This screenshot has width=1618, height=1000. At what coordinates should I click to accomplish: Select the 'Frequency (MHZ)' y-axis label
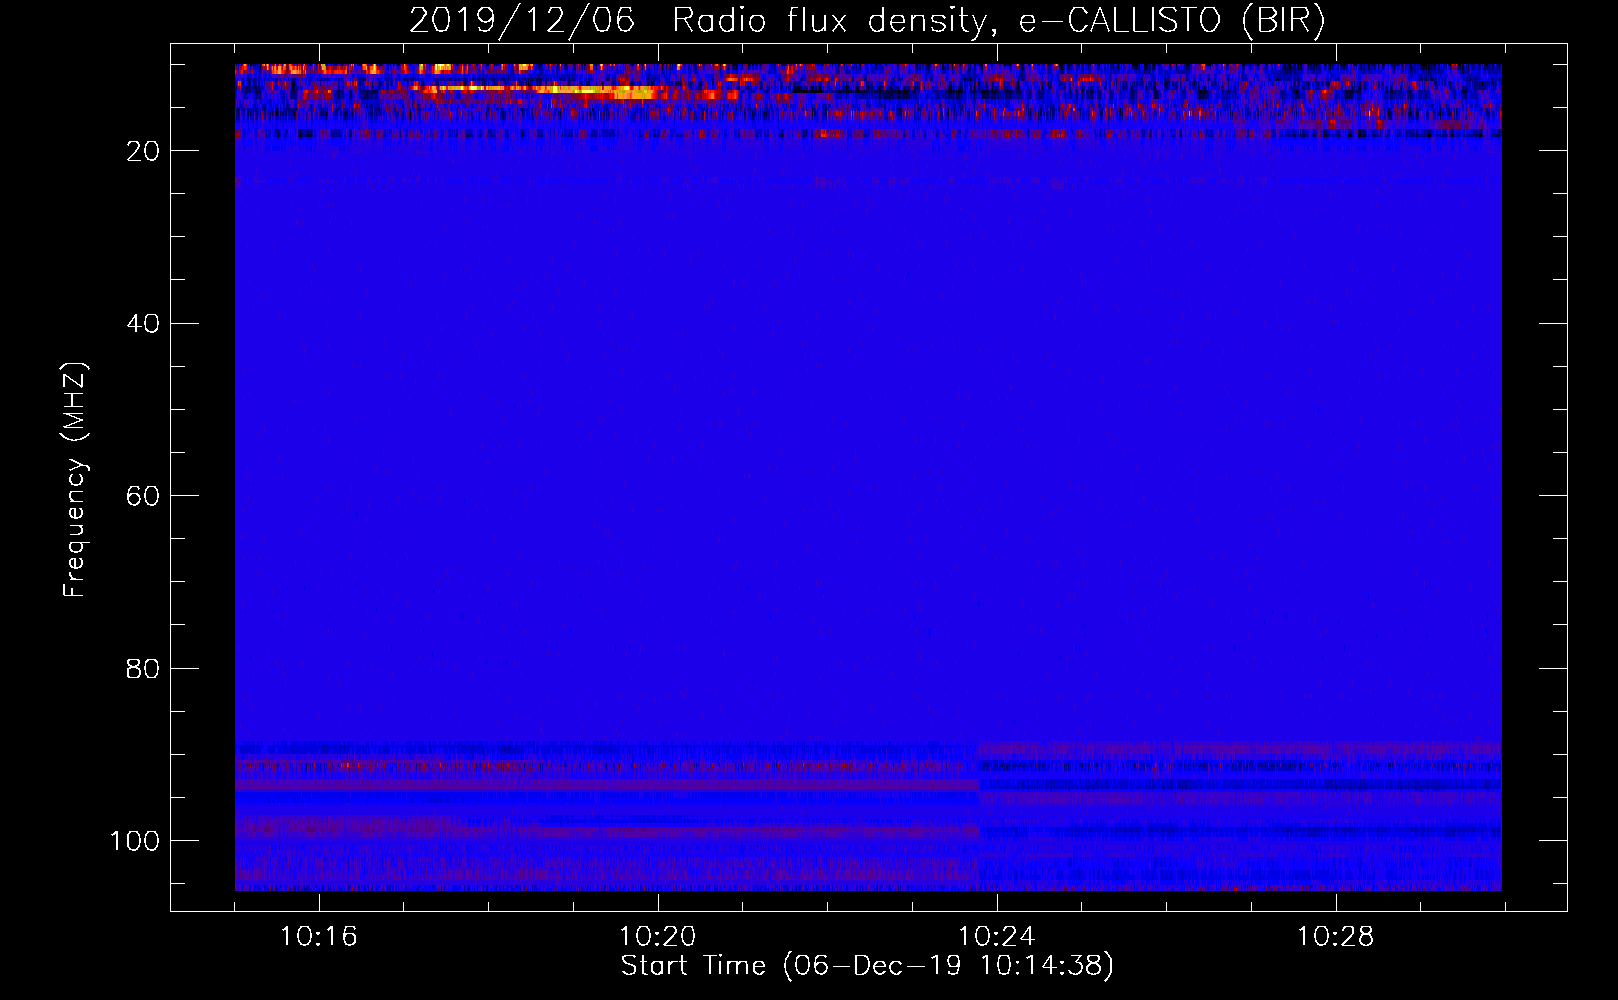point(75,480)
